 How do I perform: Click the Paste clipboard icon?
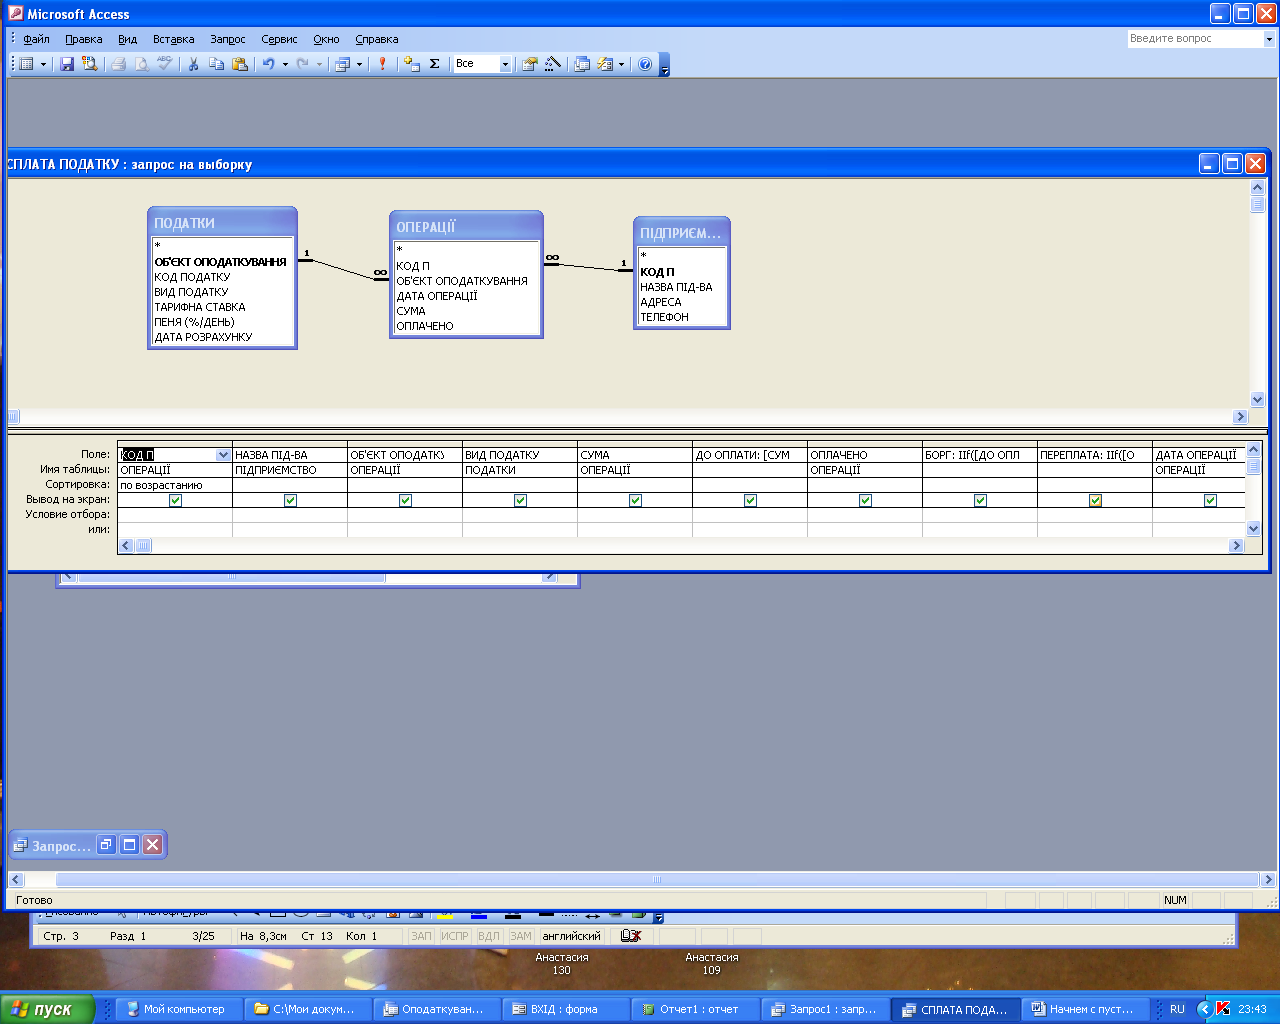(240, 64)
